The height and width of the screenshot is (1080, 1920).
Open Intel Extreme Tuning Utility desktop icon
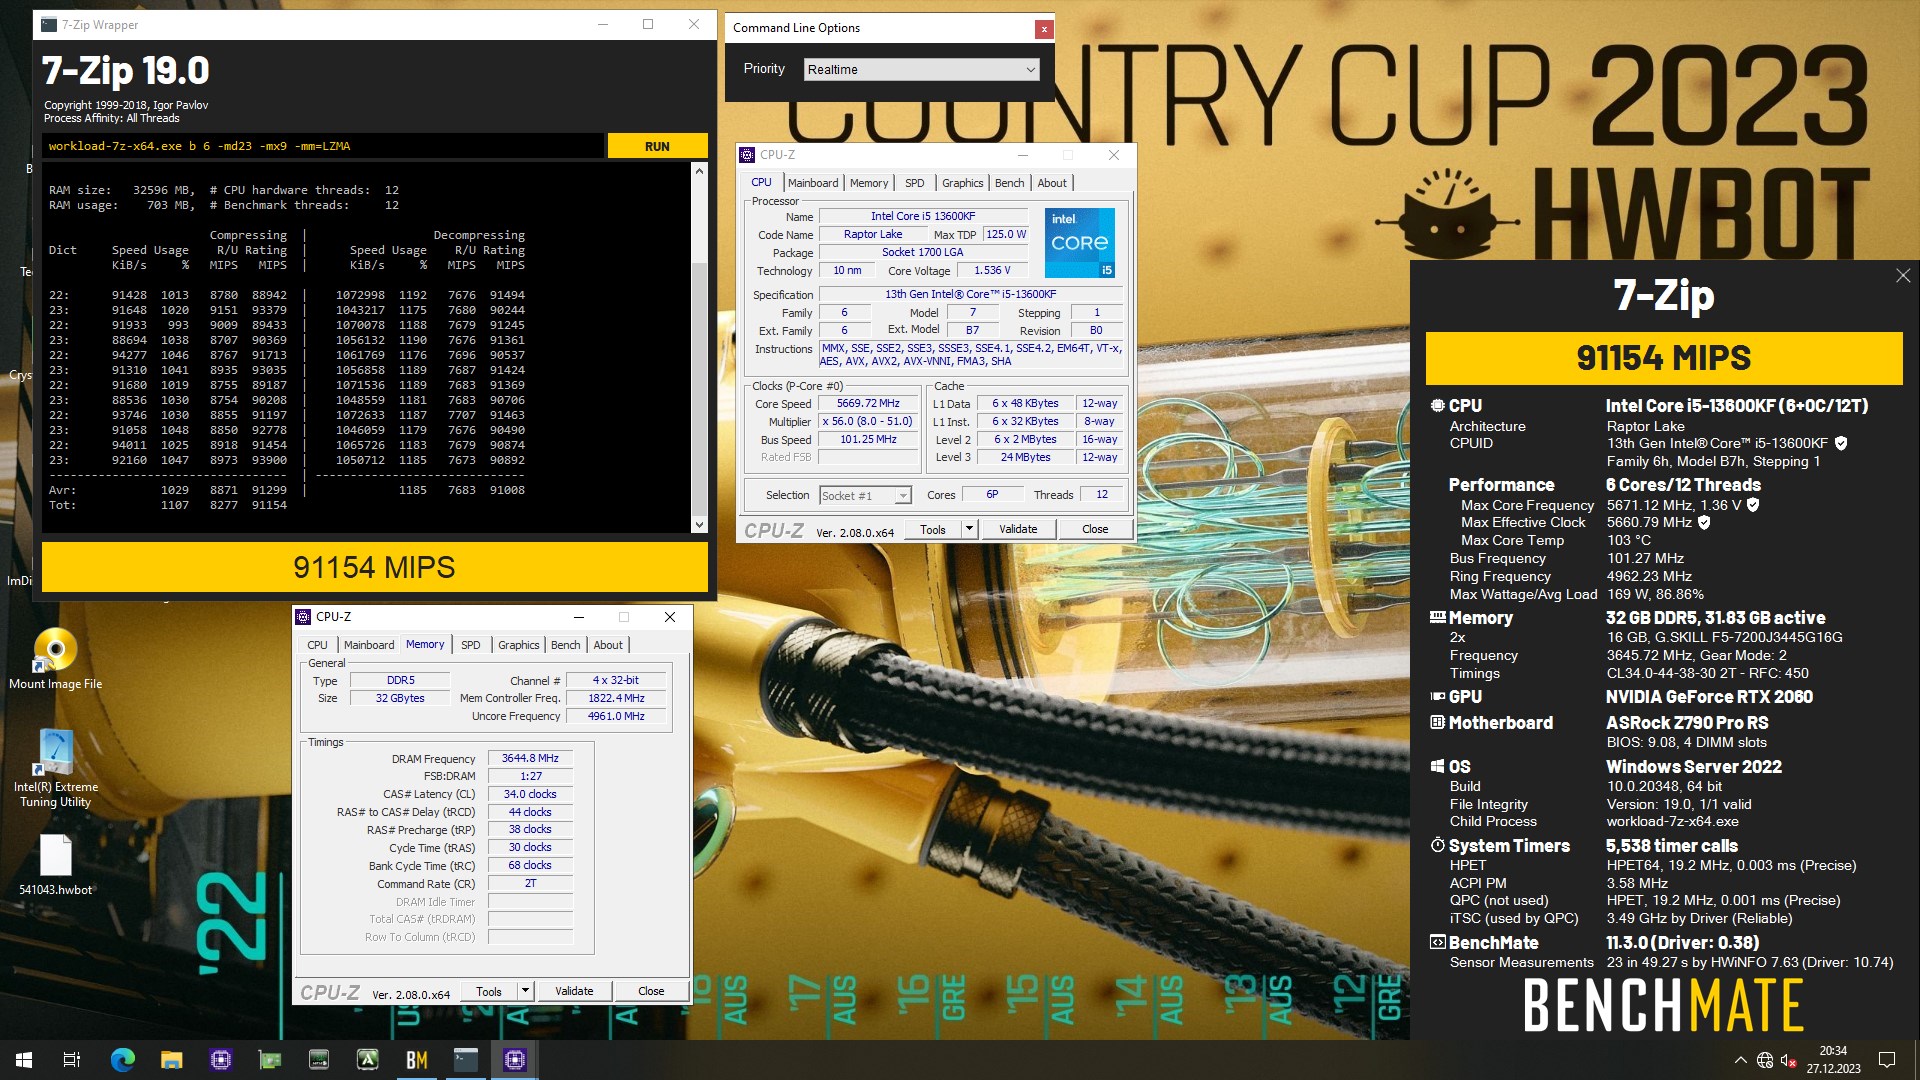click(x=56, y=768)
